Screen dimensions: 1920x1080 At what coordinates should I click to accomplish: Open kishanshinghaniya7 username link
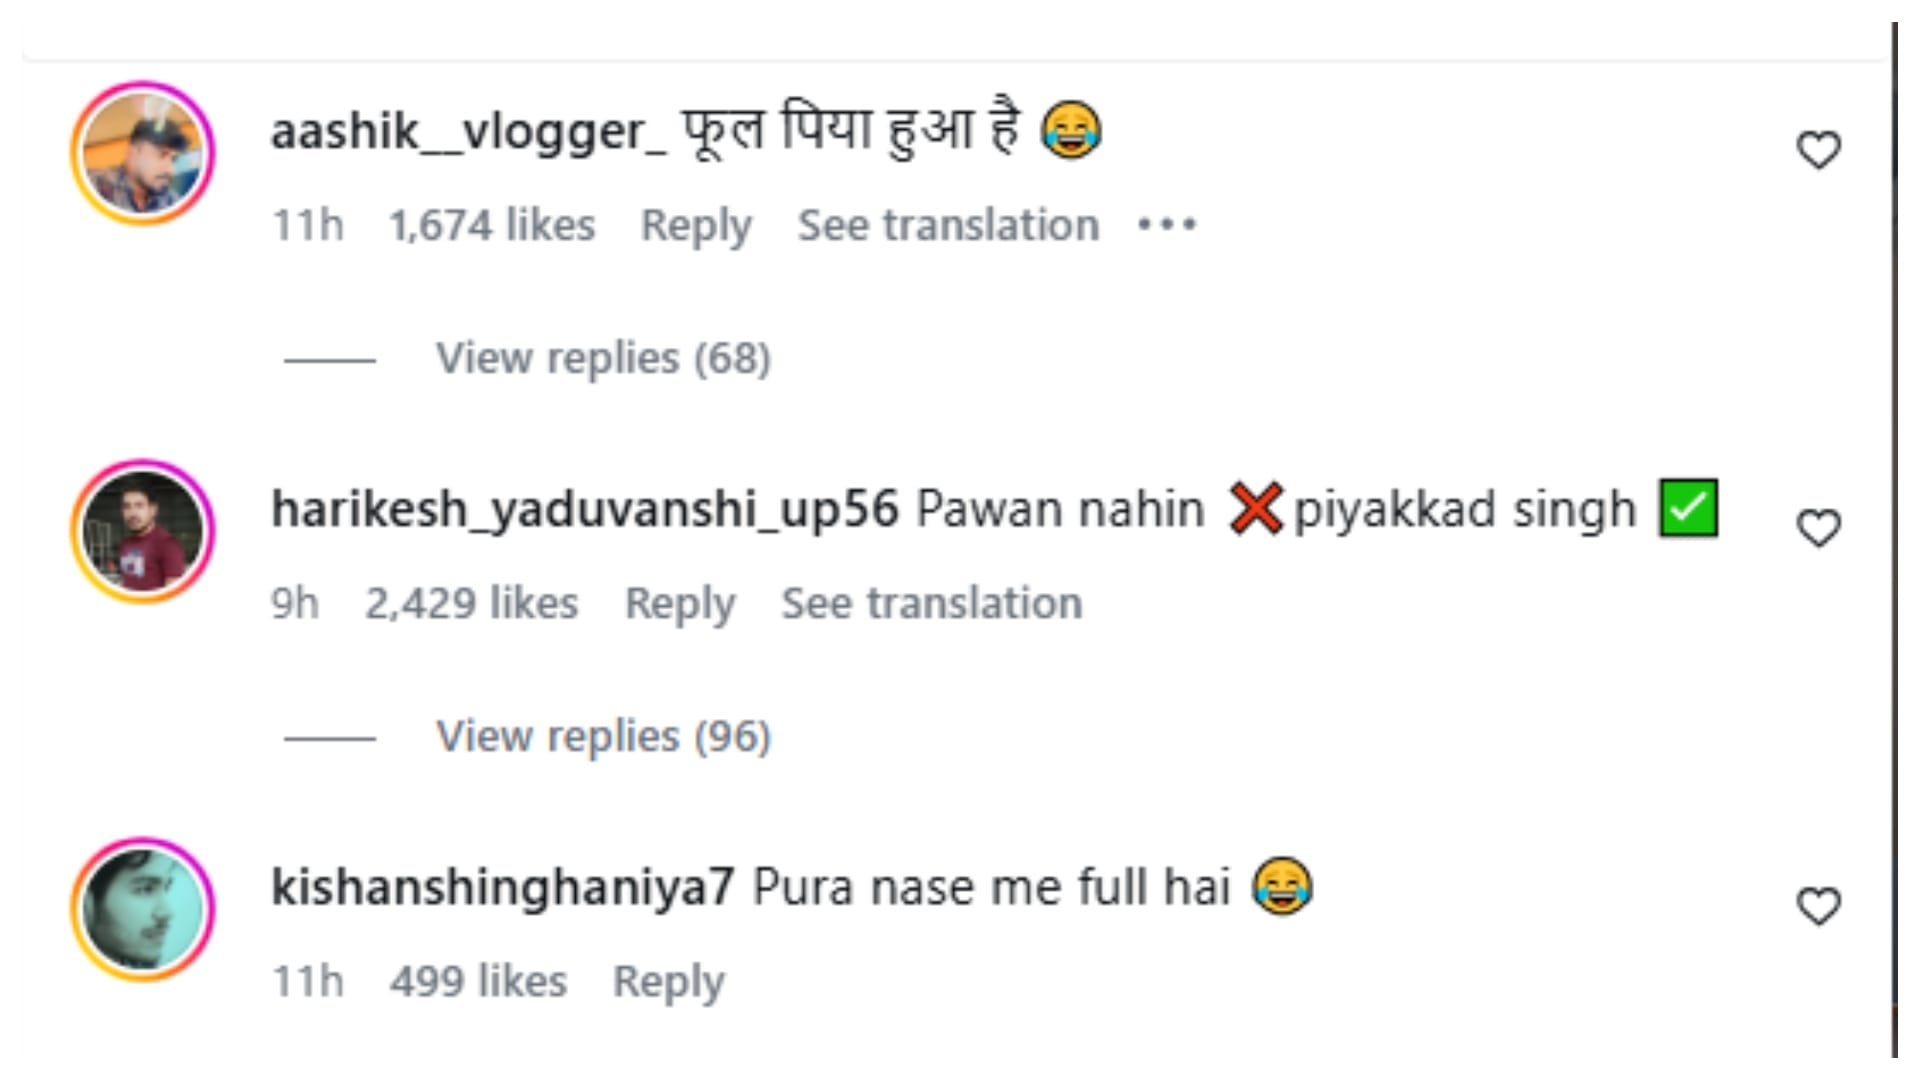pos(503,887)
